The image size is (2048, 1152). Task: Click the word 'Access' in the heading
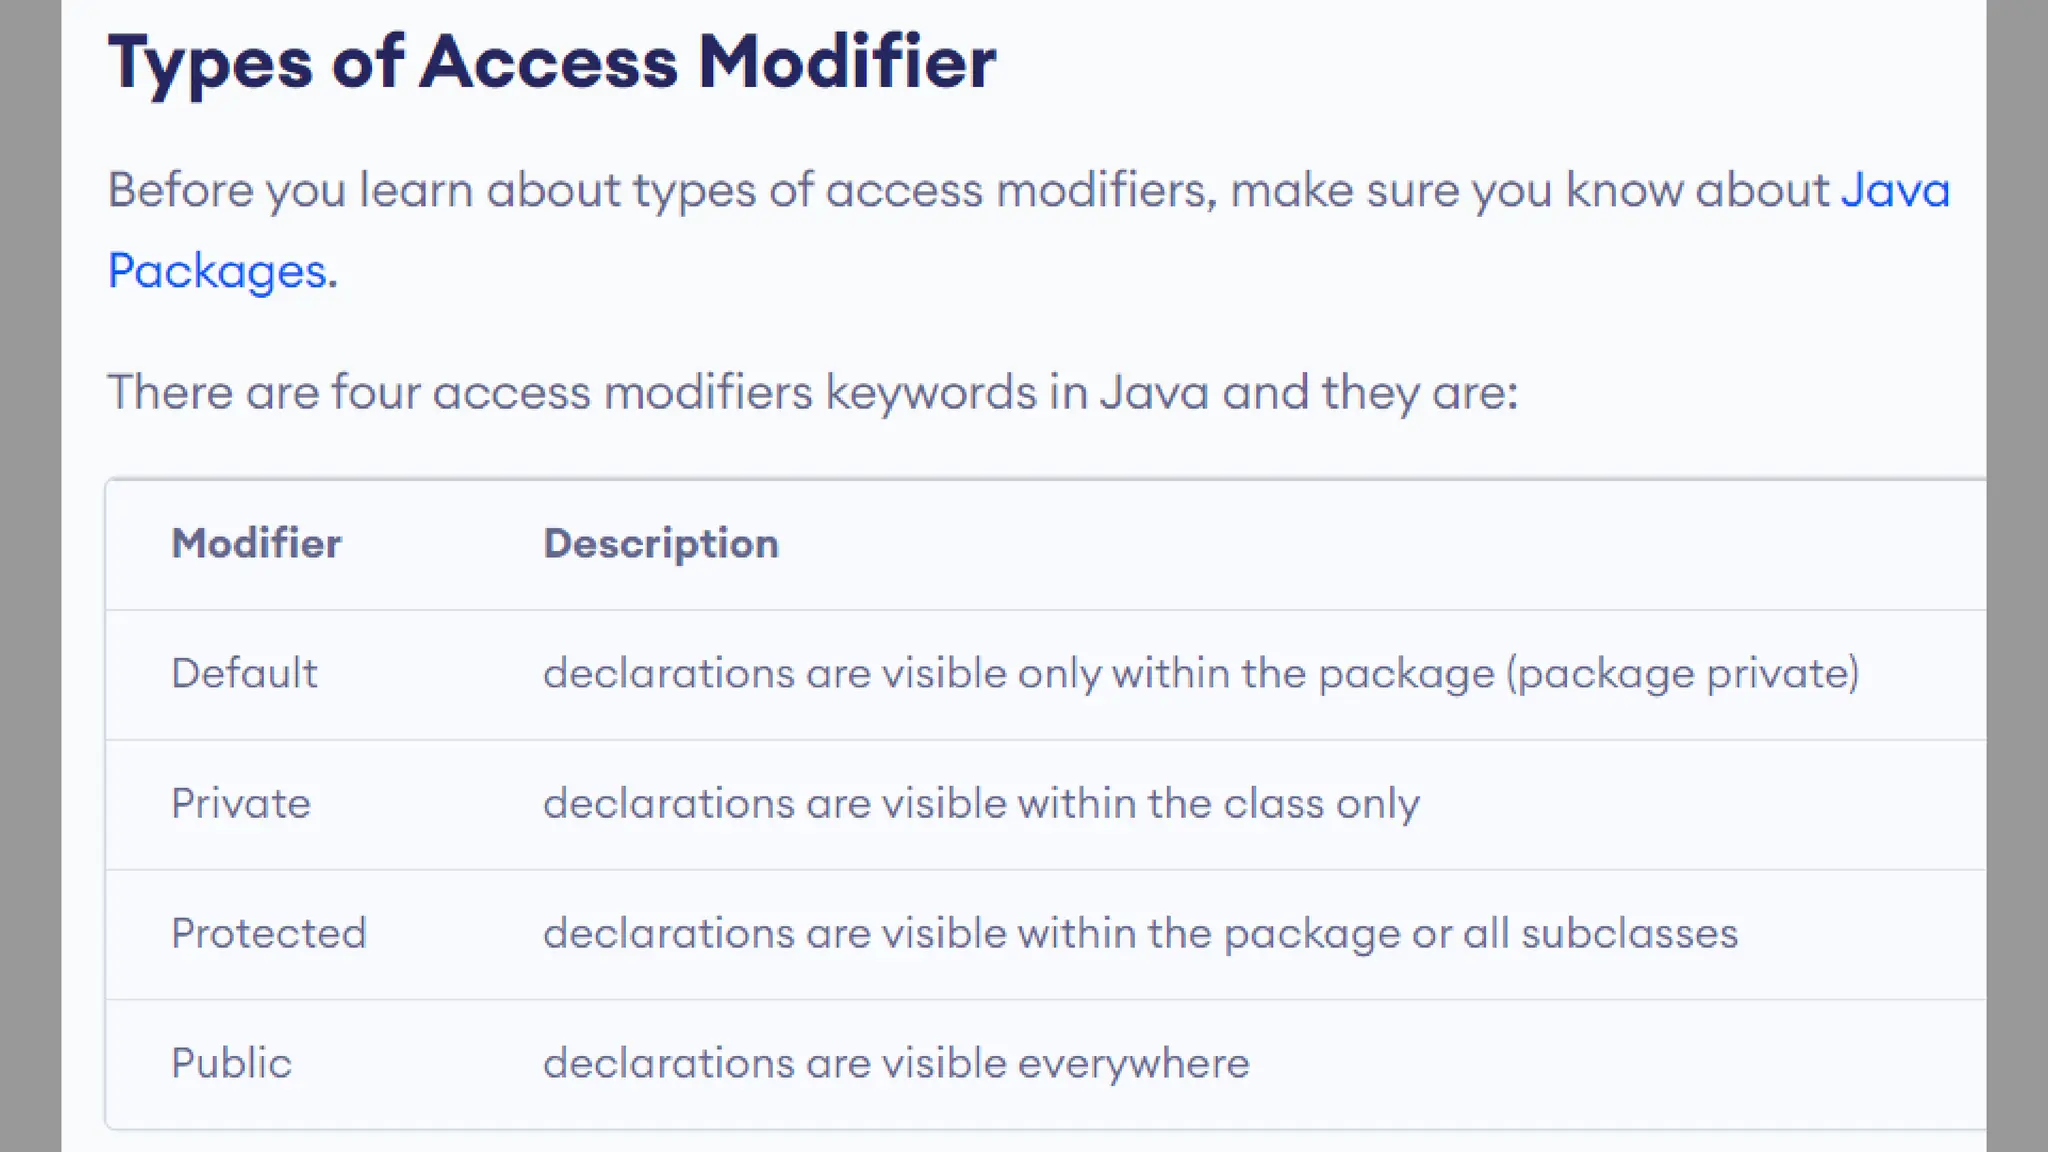[x=548, y=62]
